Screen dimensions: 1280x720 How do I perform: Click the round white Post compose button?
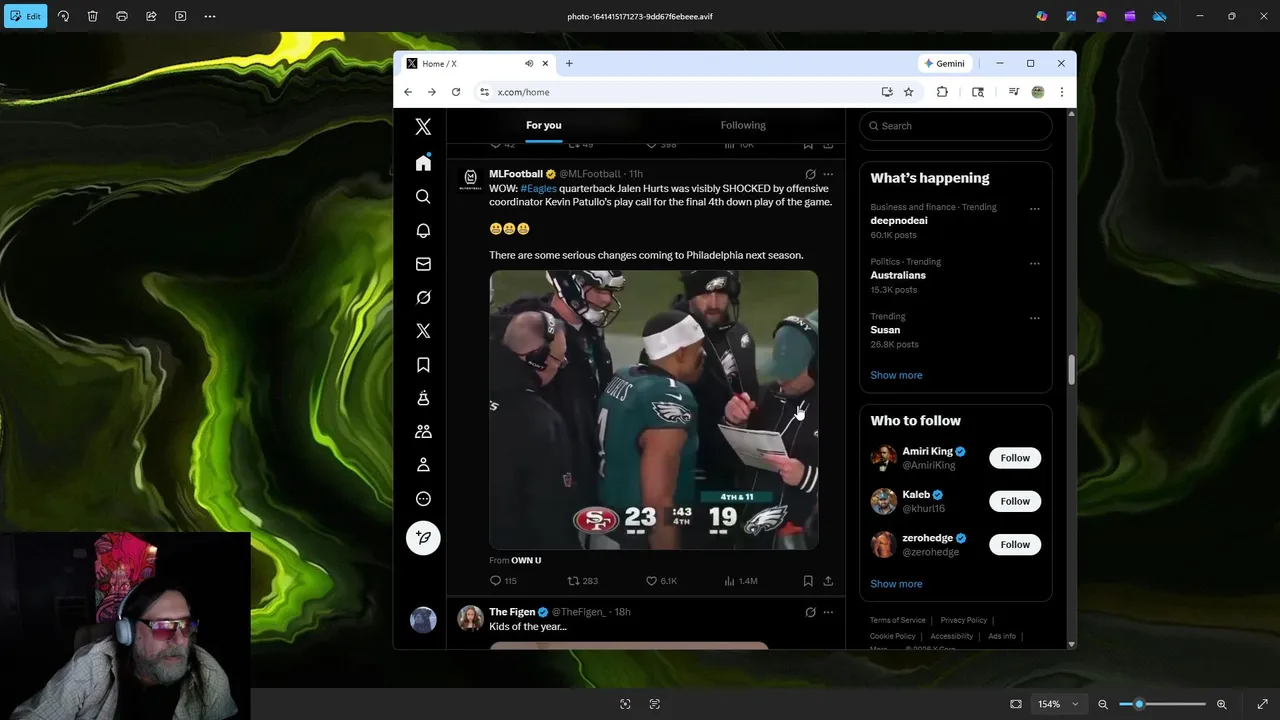[423, 538]
